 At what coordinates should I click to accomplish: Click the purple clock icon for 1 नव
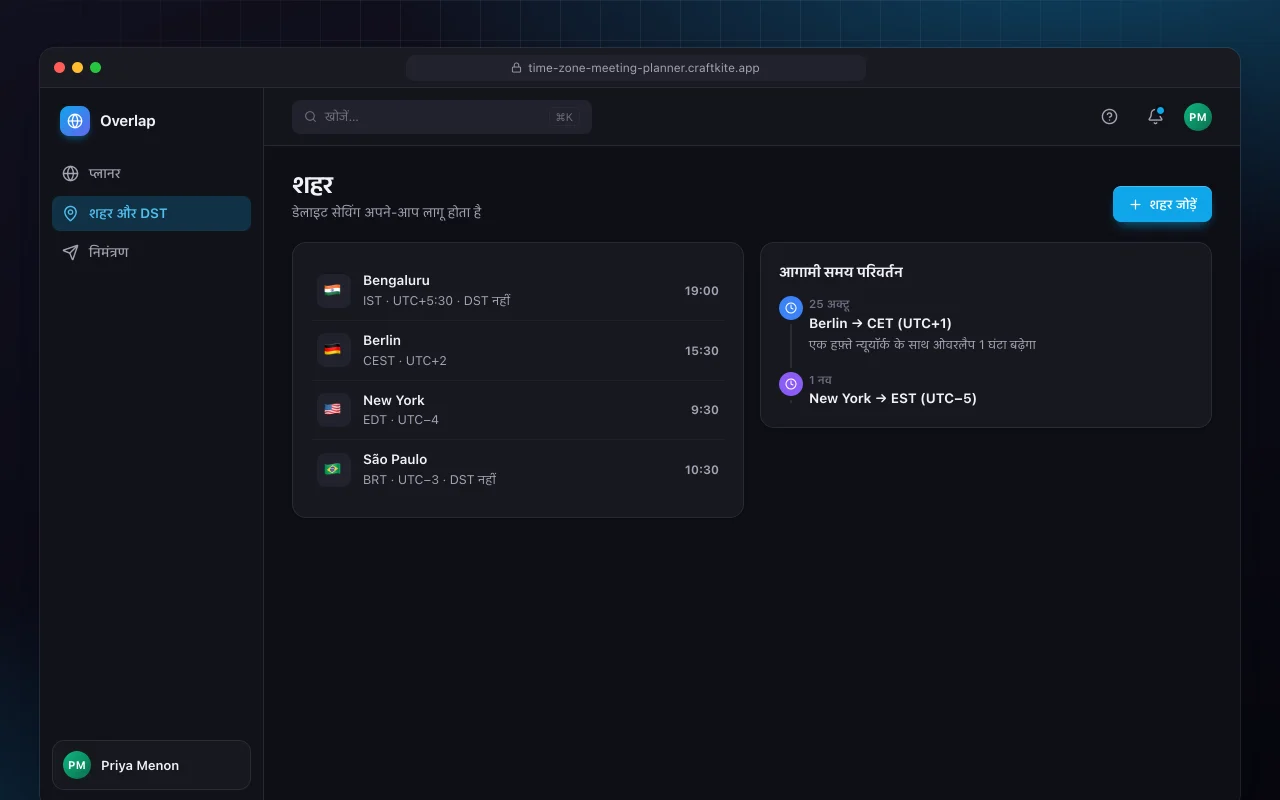[791, 384]
